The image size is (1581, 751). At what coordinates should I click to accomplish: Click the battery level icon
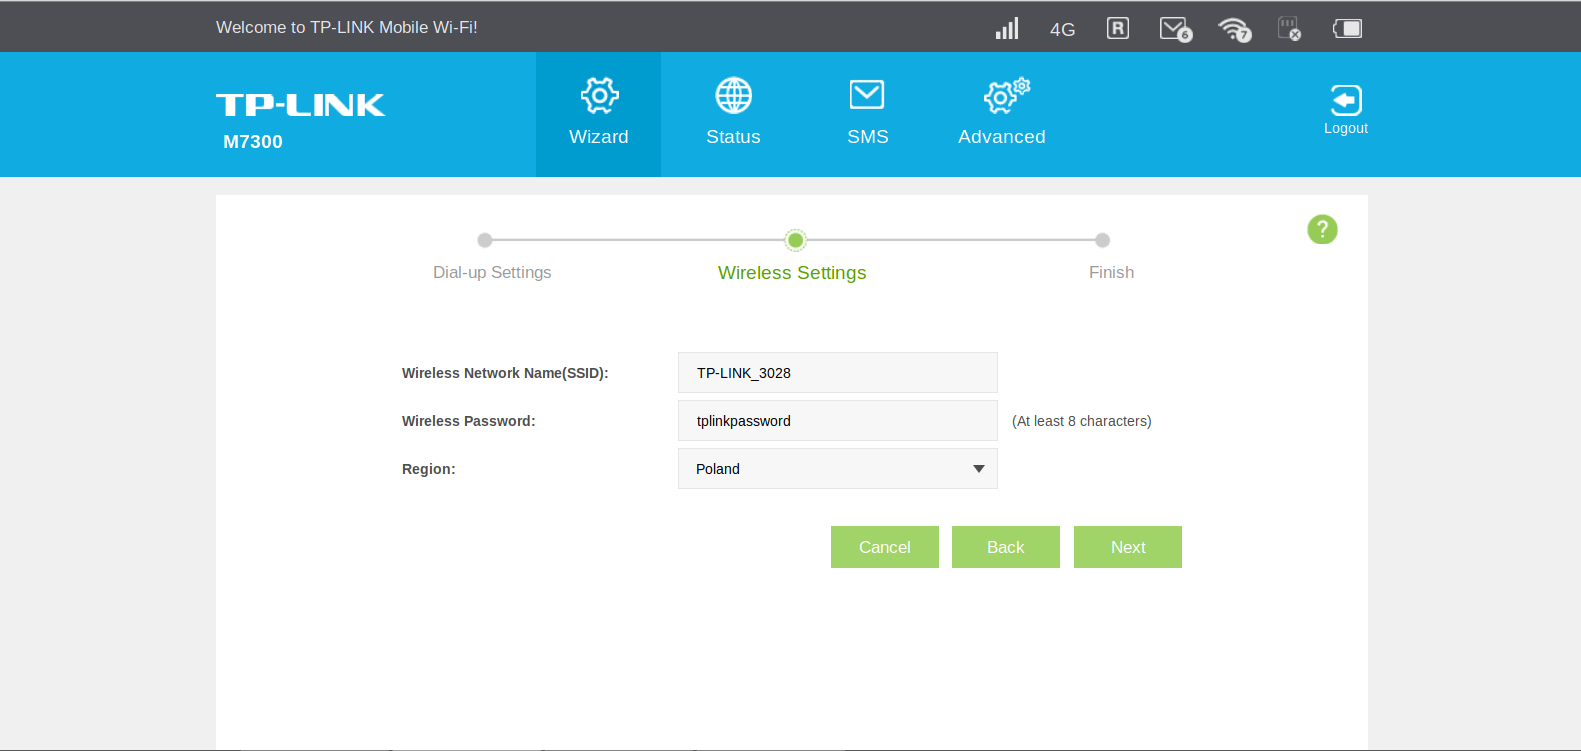[x=1347, y=28]
